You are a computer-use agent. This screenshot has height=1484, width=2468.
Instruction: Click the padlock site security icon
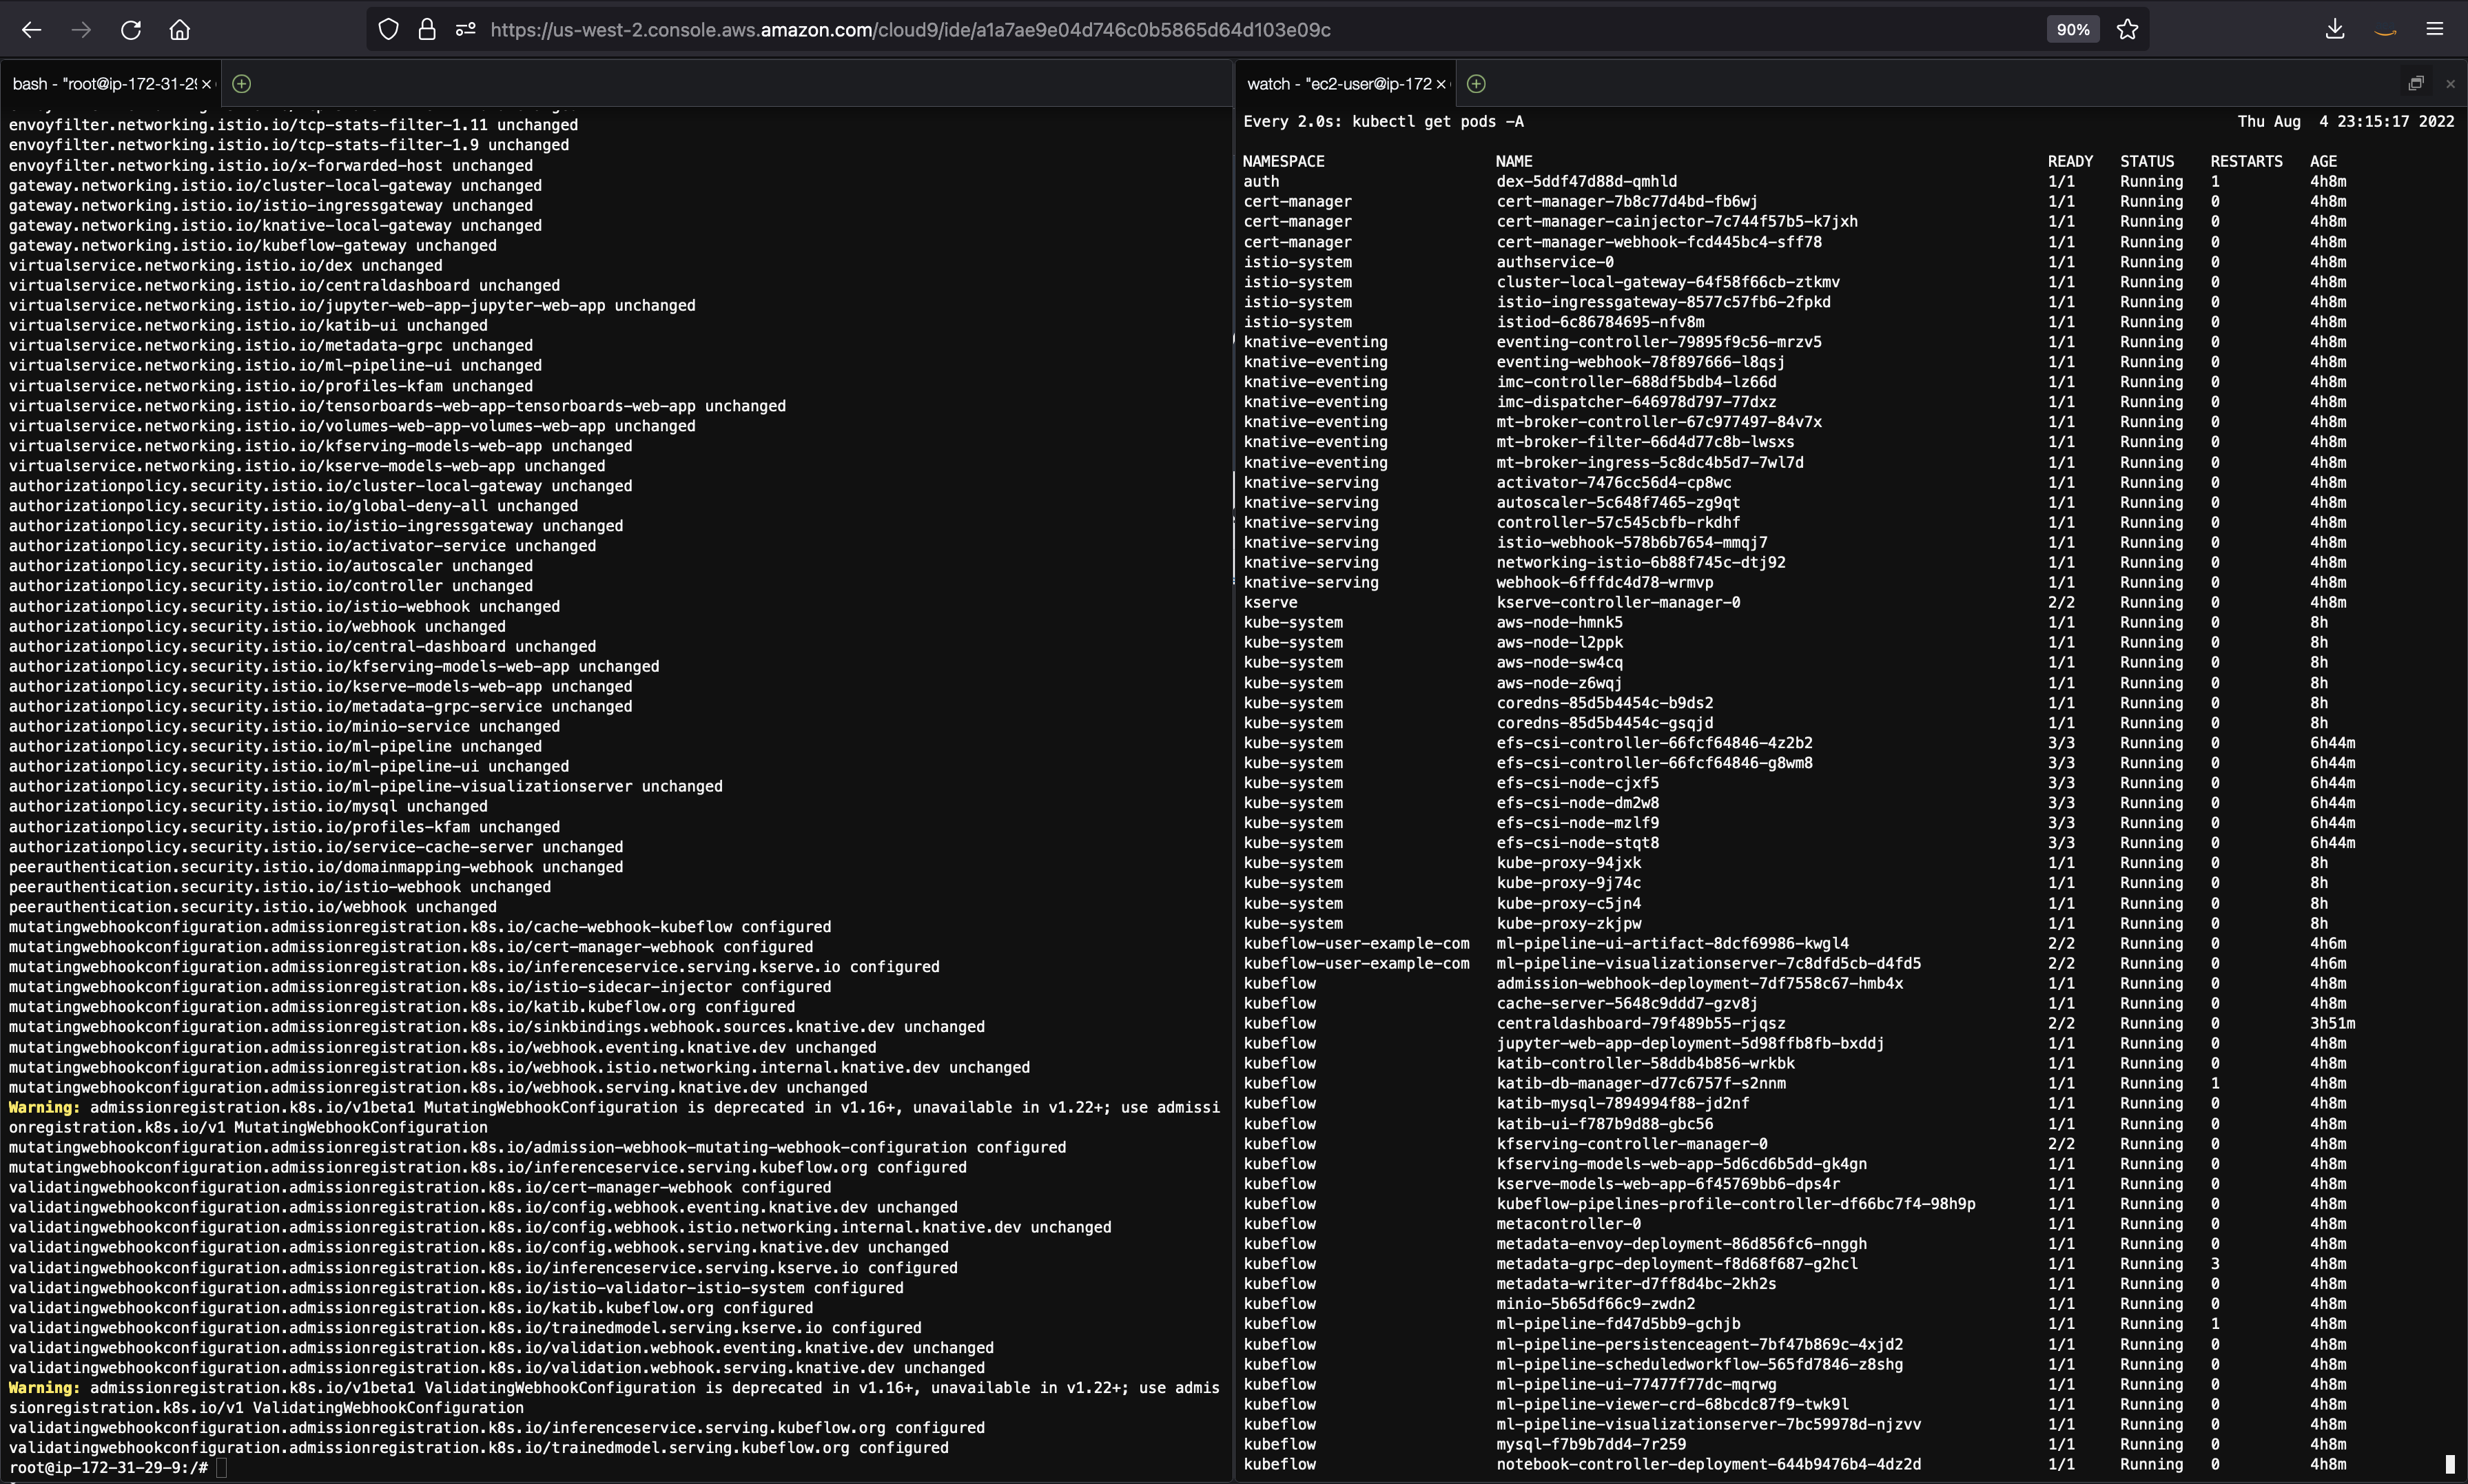427,30
